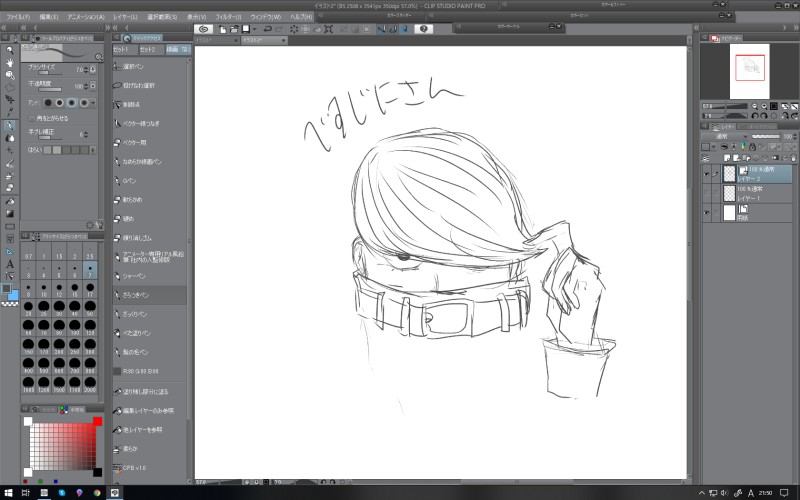
Task: Adjust 手ブレ補正 stepper arrows
Action: point(86,135)
